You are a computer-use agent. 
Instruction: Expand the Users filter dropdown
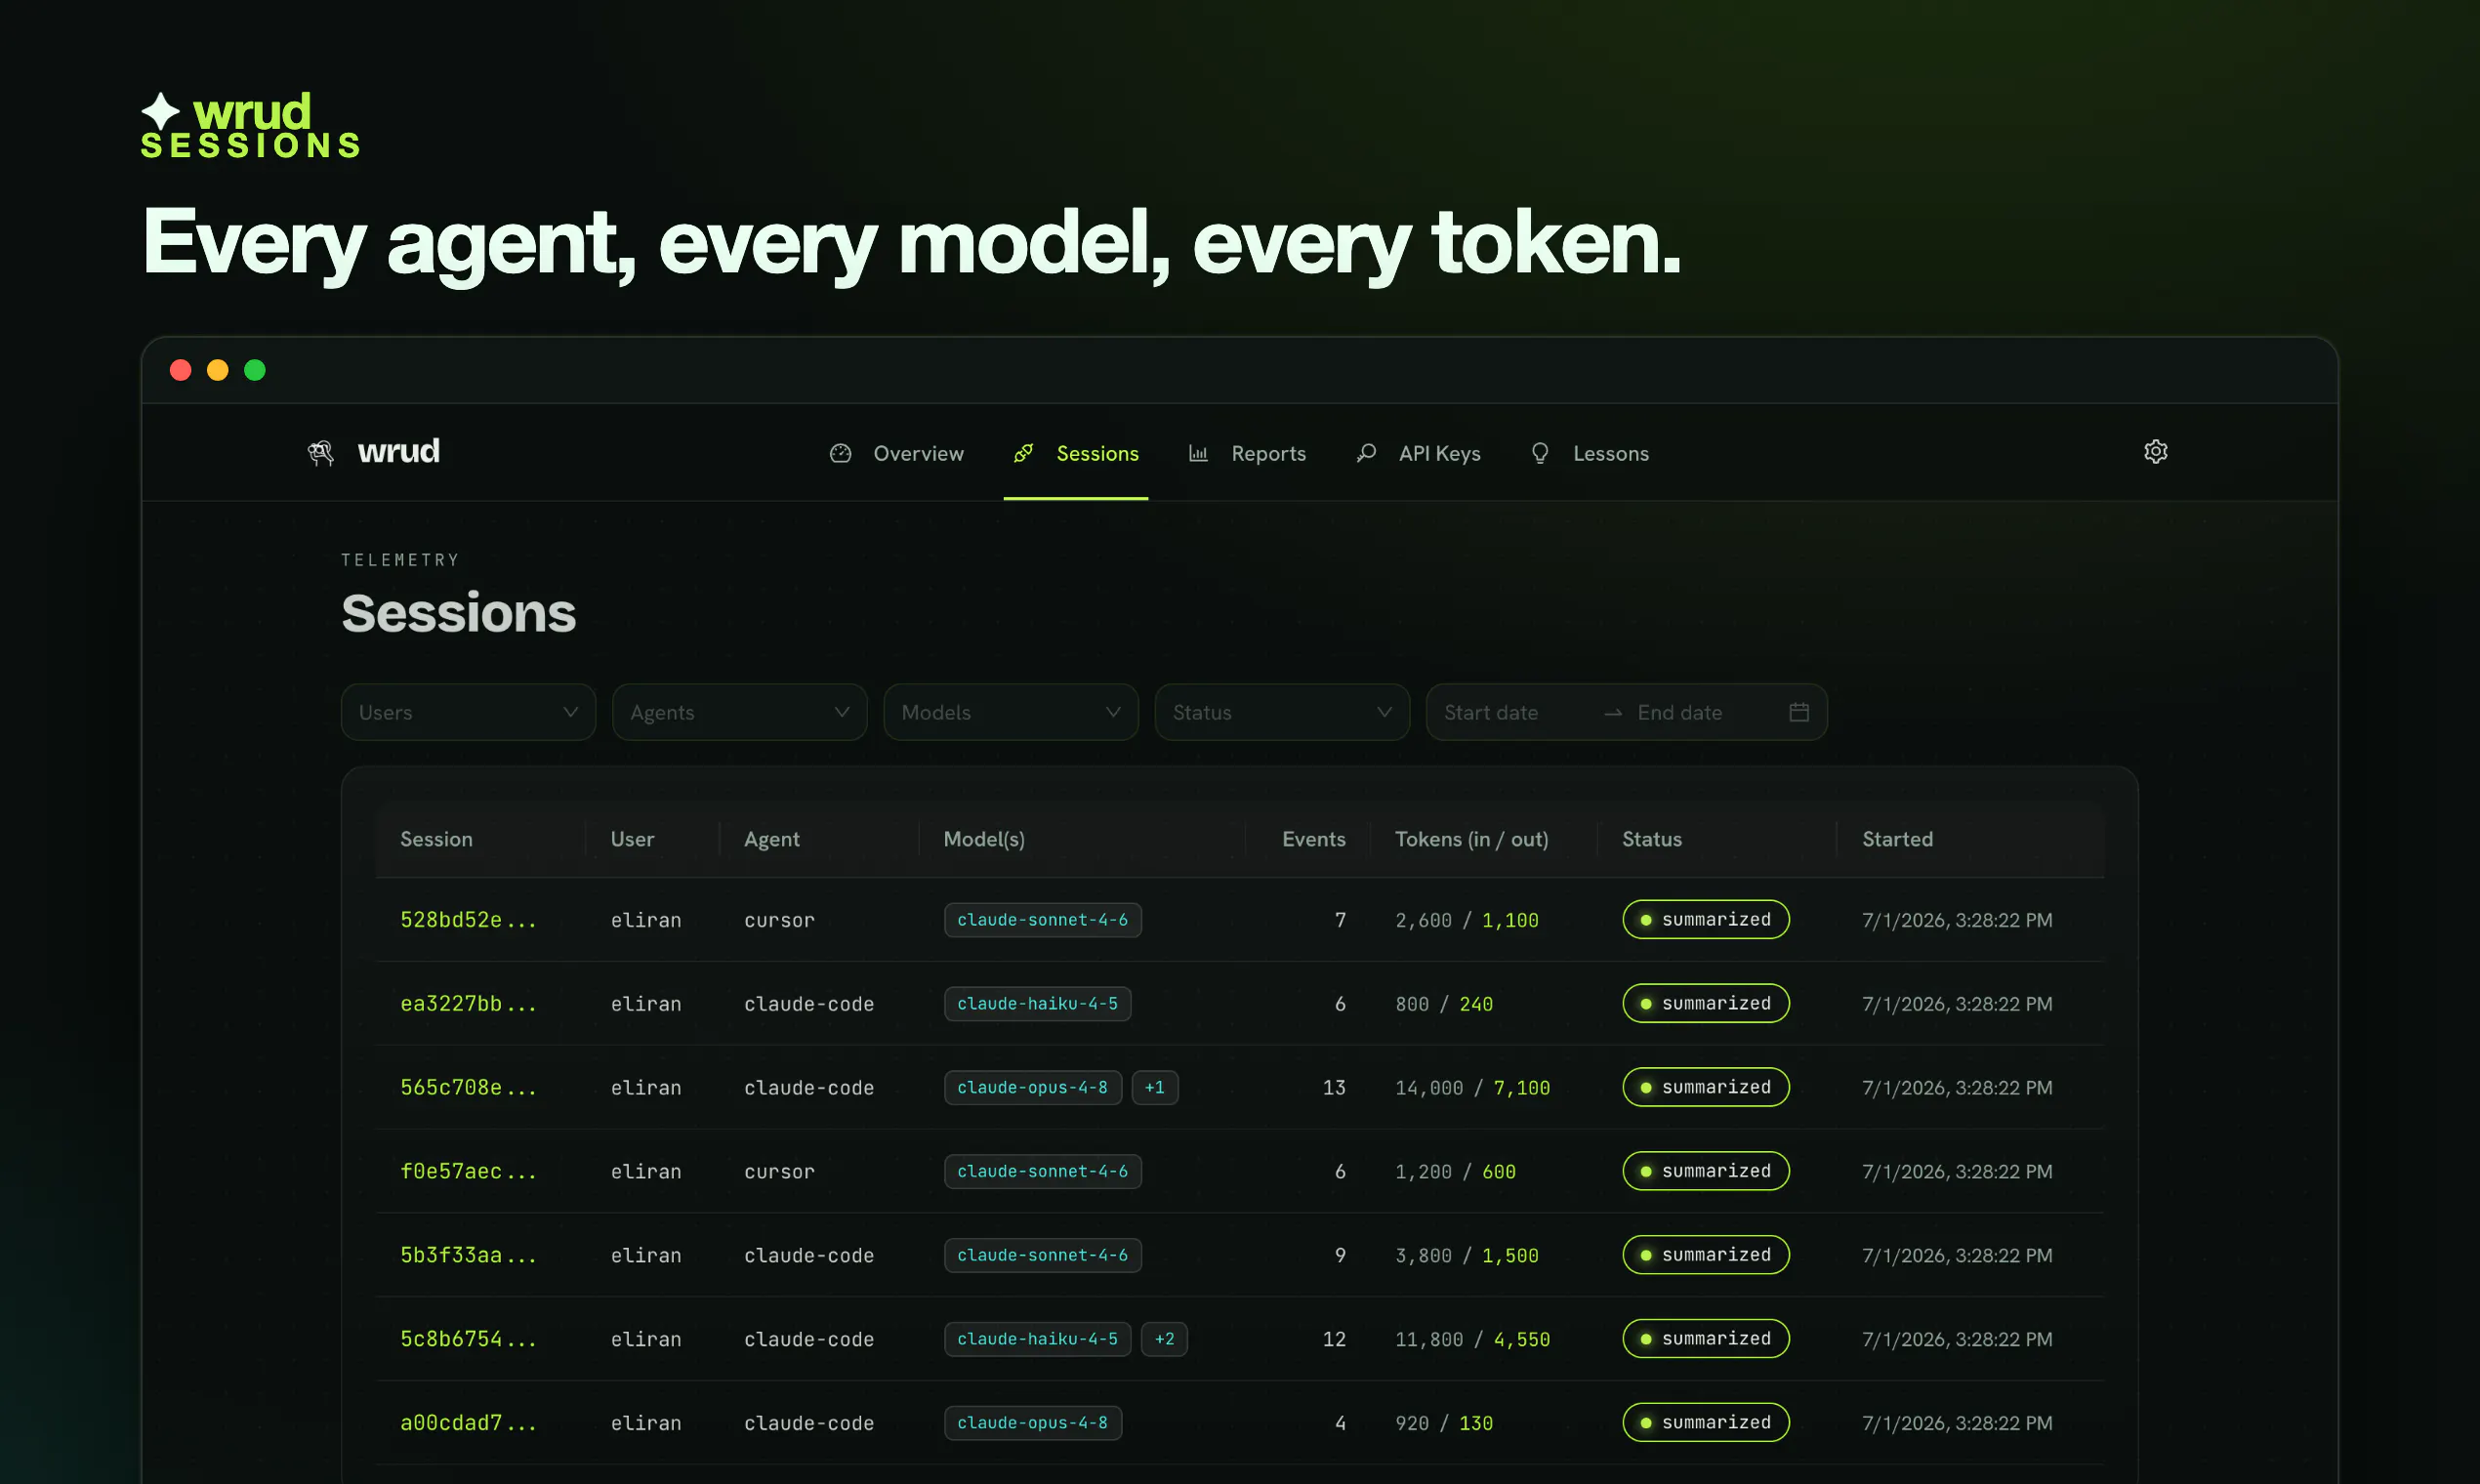pyautogui.click(x=468, y=712)
